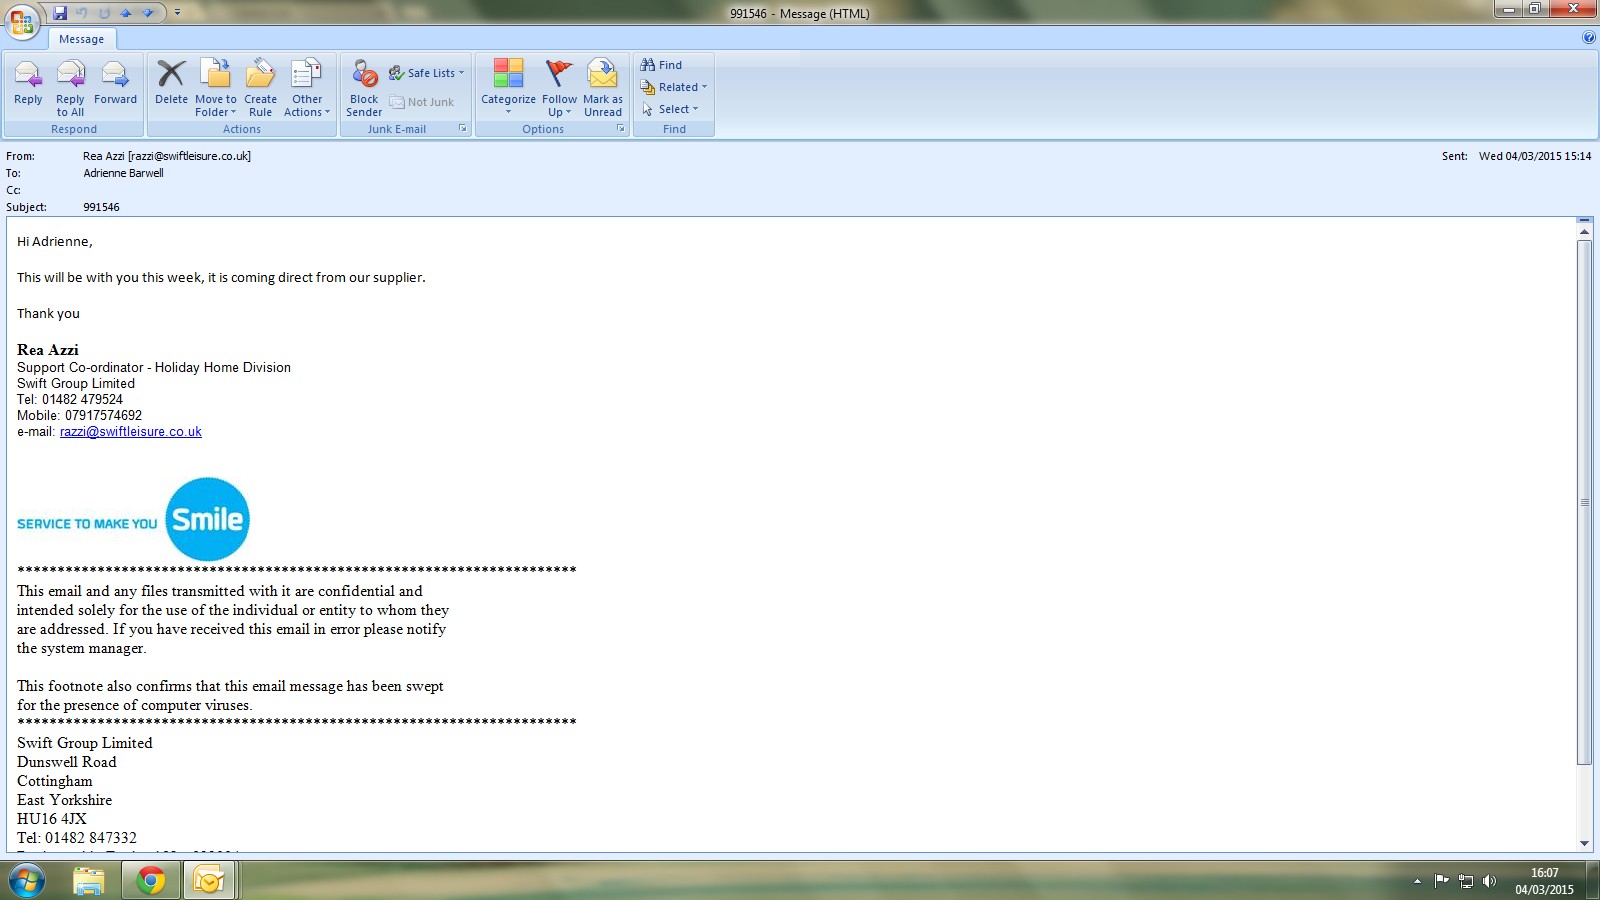
Task: Show hidden system tray icons
Action: pyautogui.click(x=1417, y=881)
